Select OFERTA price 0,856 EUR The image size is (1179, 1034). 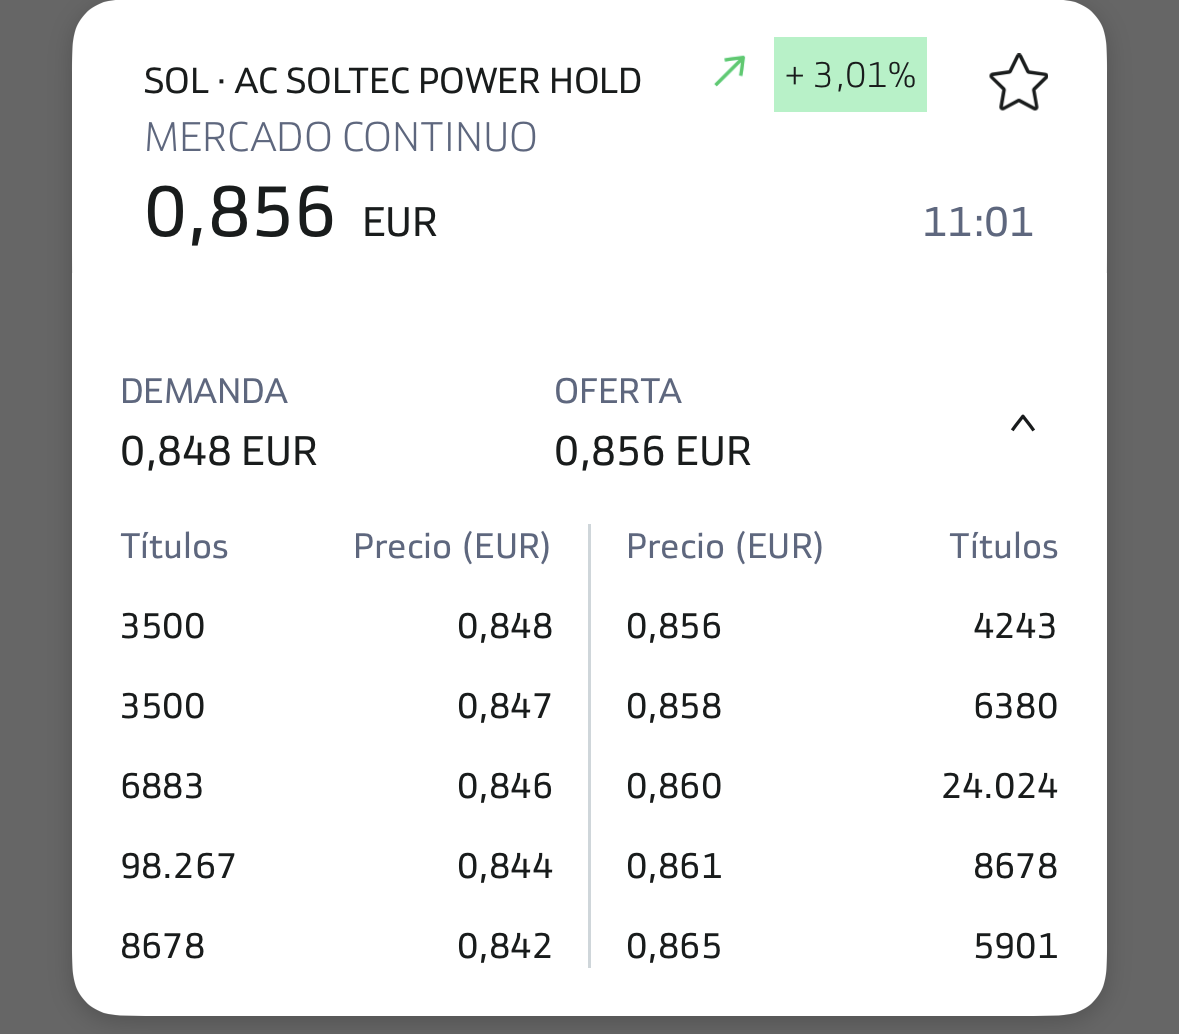(x=652, y=452)
